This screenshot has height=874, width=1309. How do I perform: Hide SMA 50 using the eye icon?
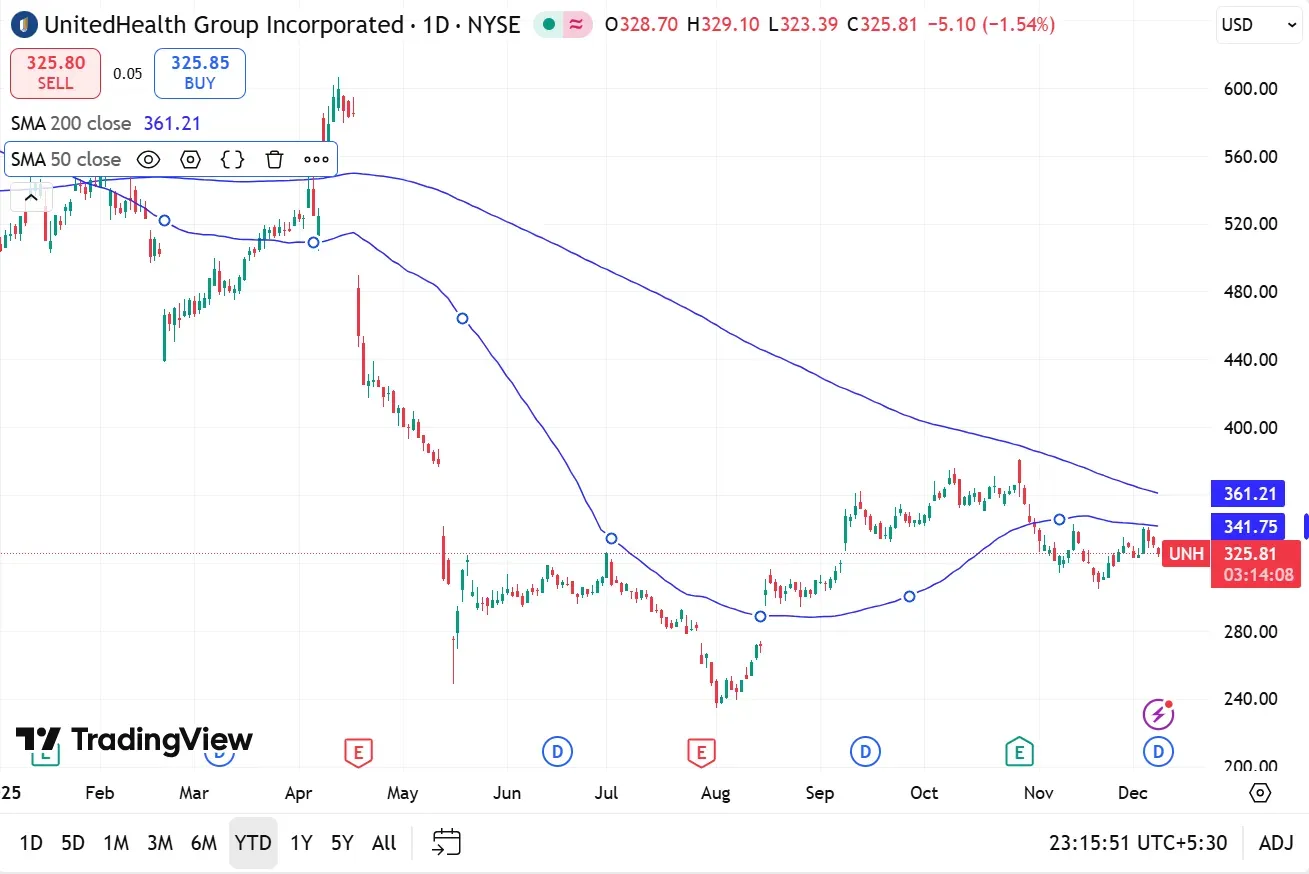148,159
